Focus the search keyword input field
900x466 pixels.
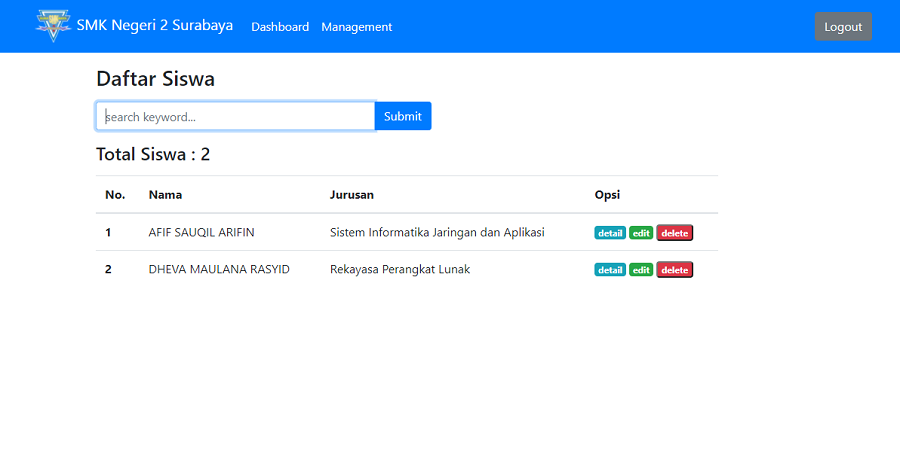235,116
